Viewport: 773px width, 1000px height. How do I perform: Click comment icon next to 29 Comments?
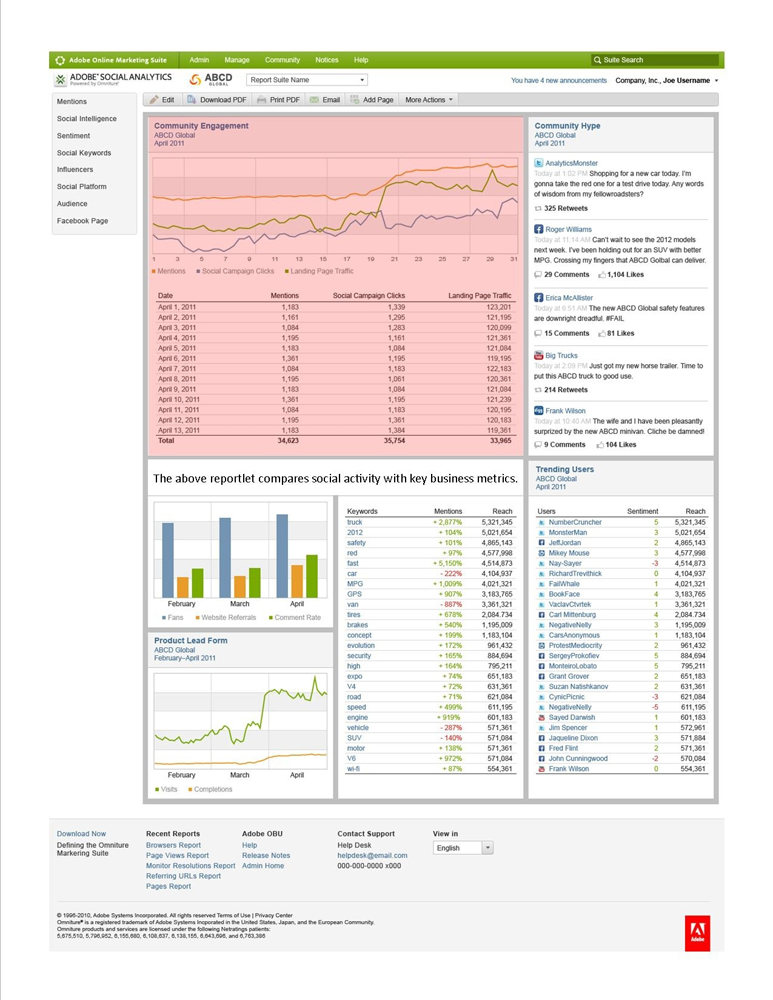(538, 275)
